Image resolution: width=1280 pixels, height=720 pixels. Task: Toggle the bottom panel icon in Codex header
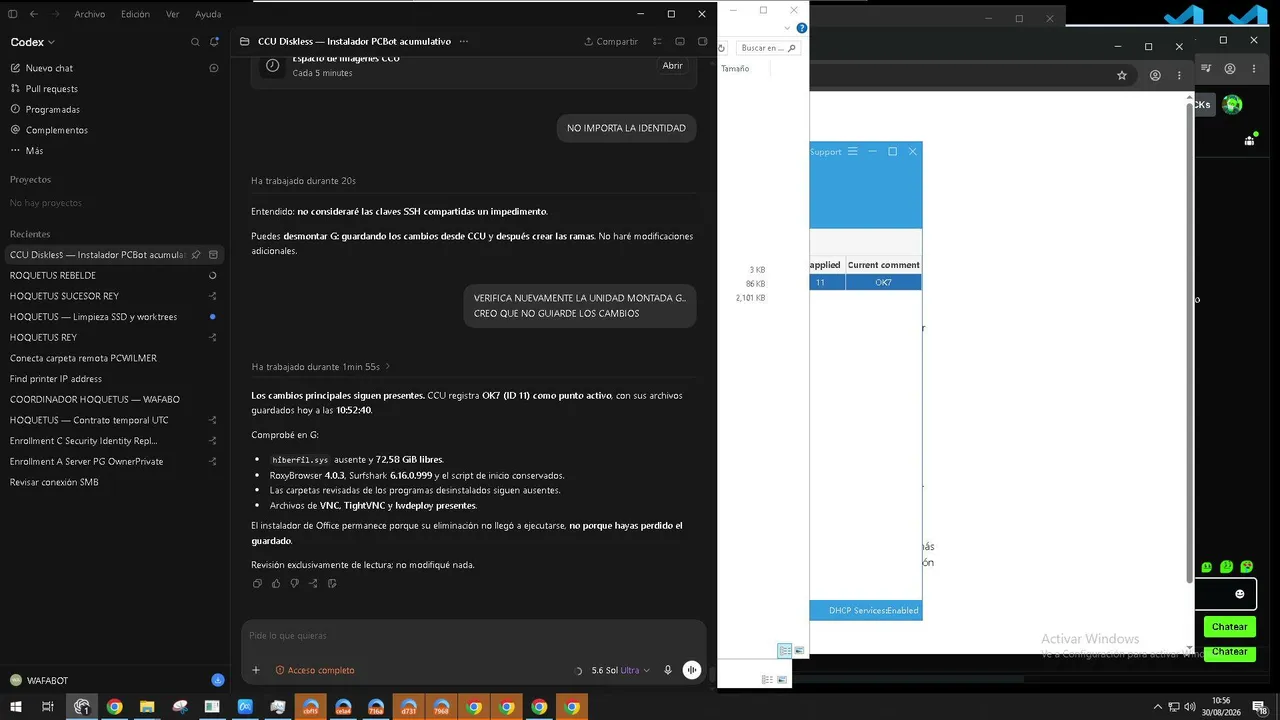click(x=680, y=42)
